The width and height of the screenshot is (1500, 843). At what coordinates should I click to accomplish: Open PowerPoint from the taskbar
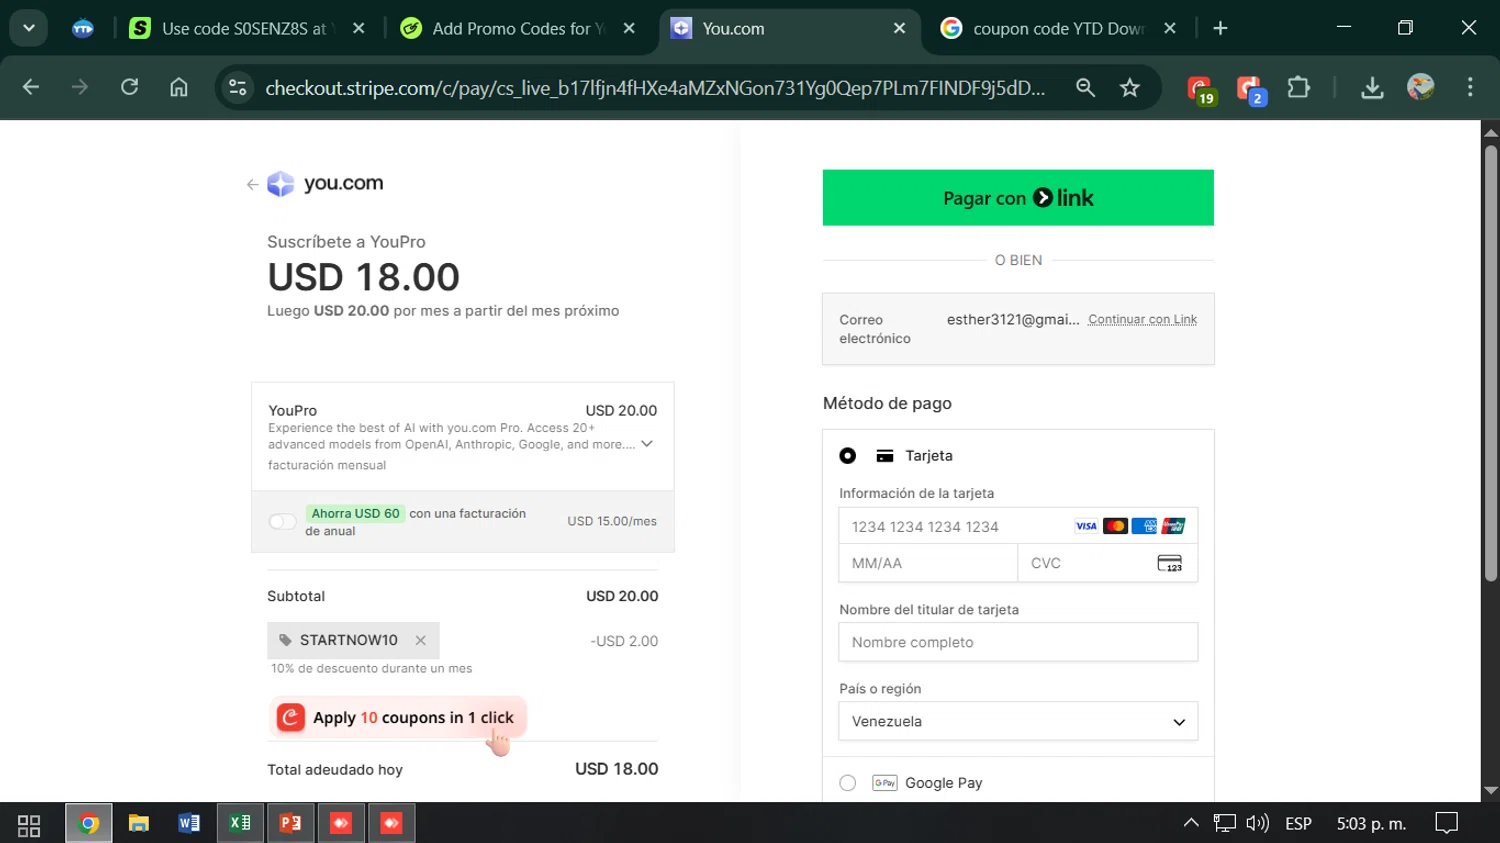click(x=290, y=823)
